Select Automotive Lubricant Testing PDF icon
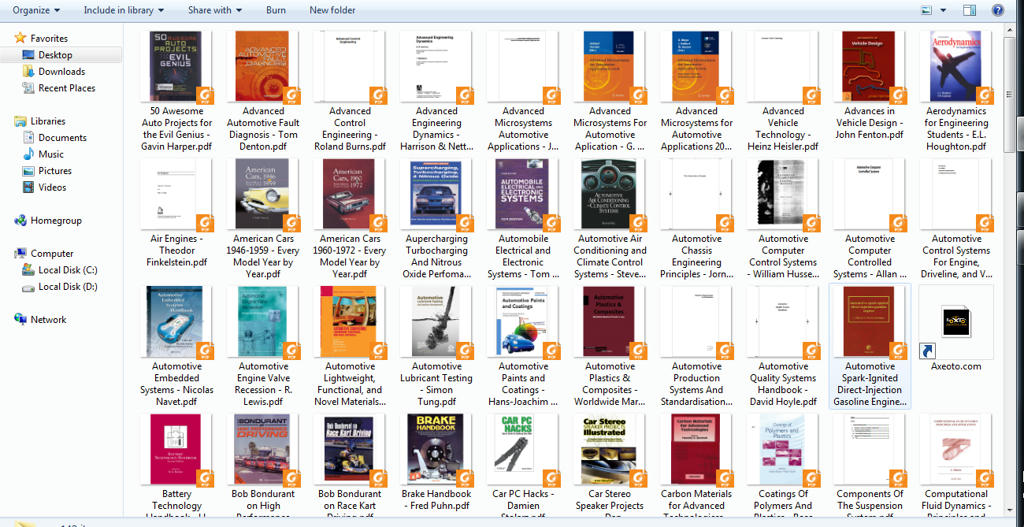The width and height of the screenshot is (1024, 527). click(437, 323)
